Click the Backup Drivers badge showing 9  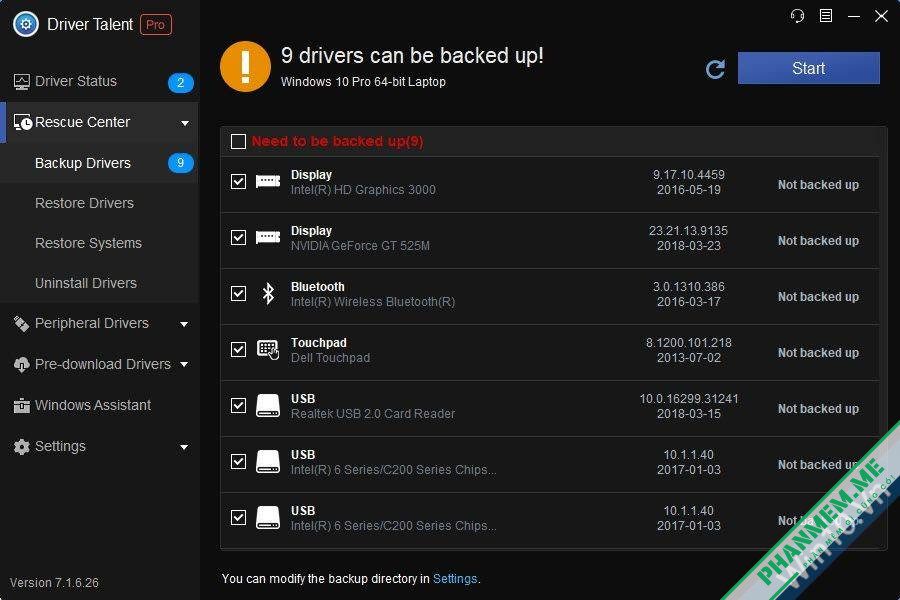[180, 163]
